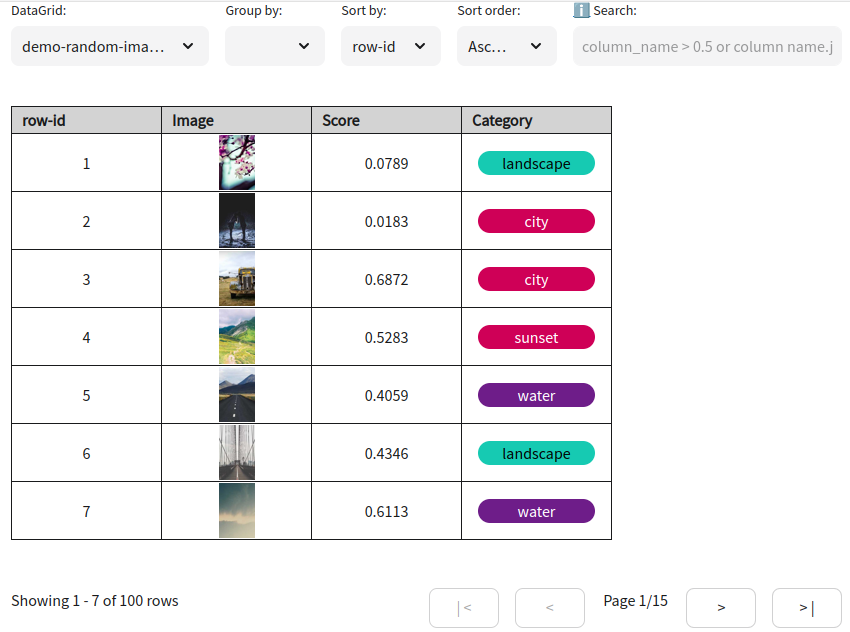Viewport: 850px width, 632px height.
Task: Open the Sort by row-id dropdown
Action: coord(390,46)
